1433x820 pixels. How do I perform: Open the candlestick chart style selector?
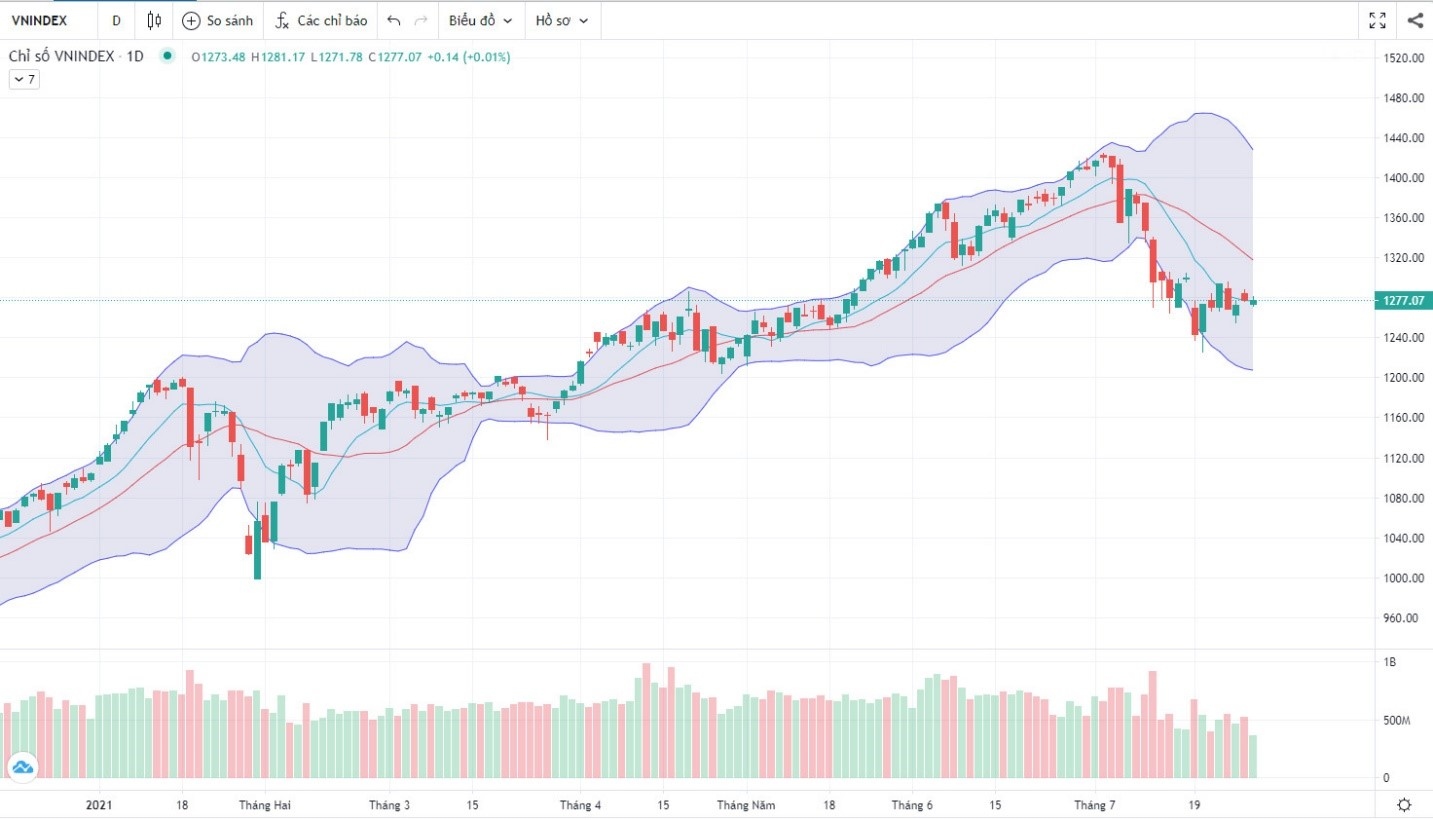click(153, 20)
